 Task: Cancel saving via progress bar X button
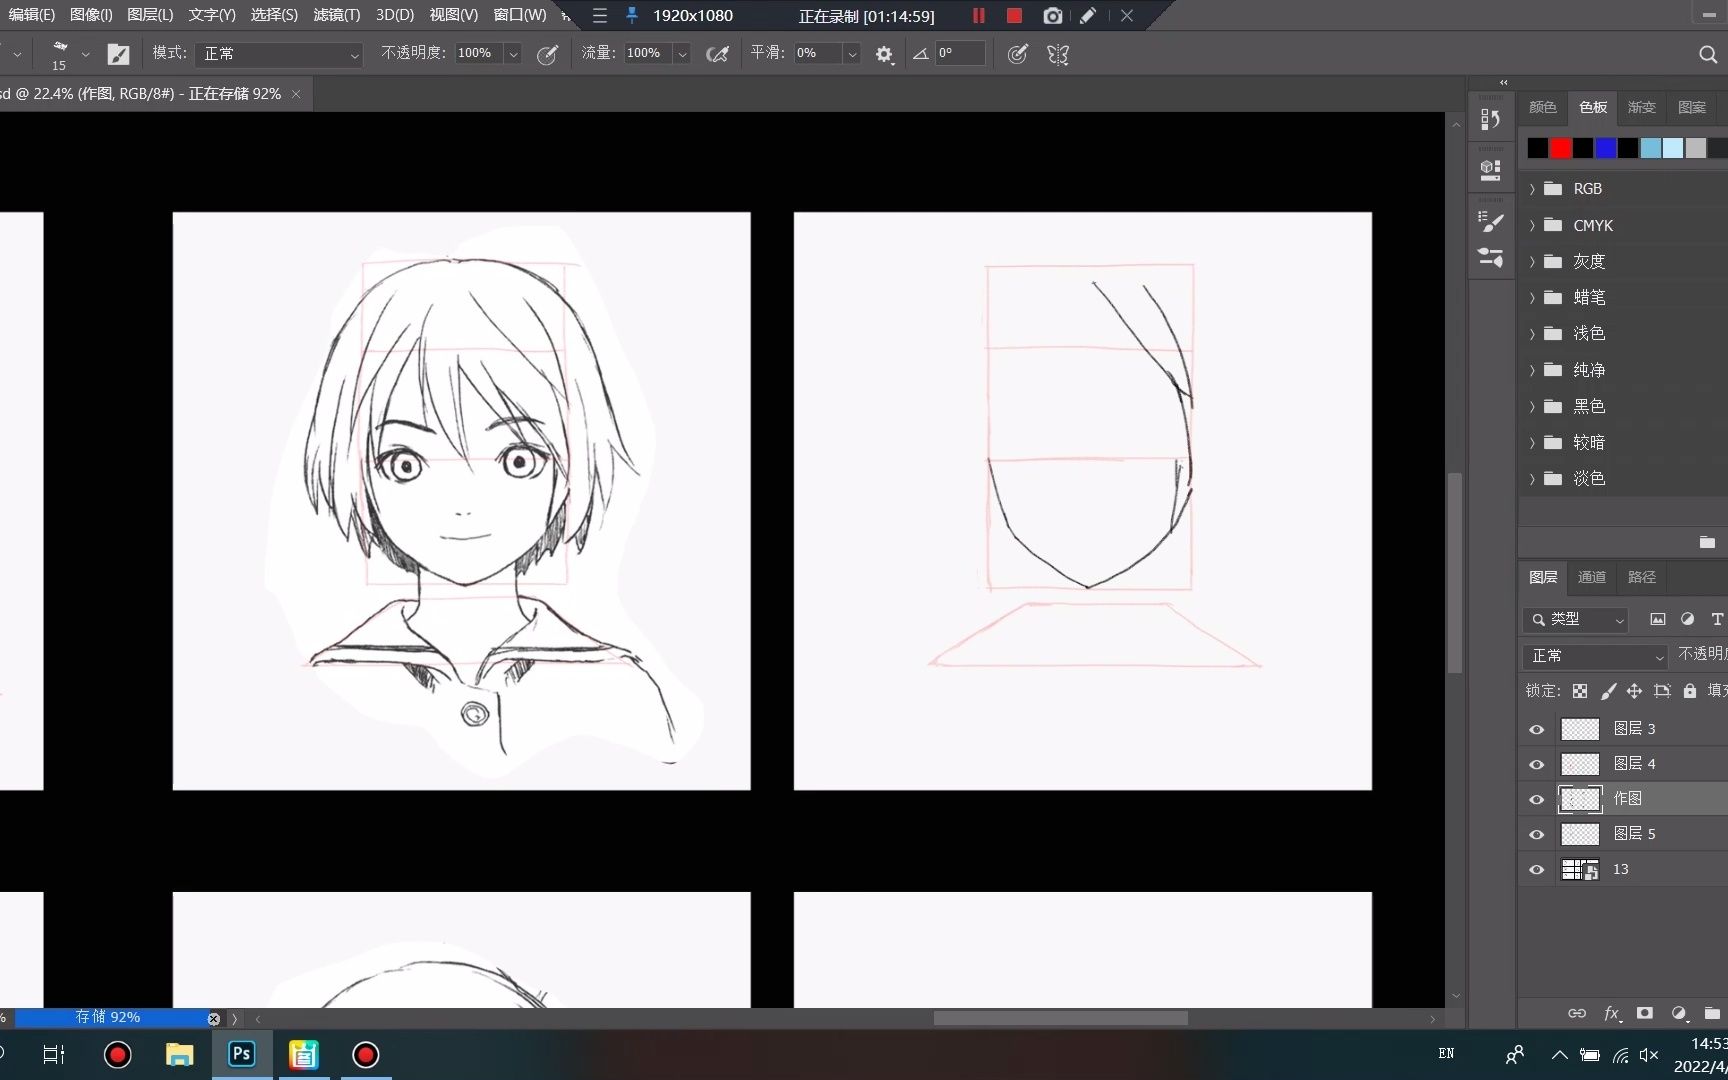point(213,1018)
